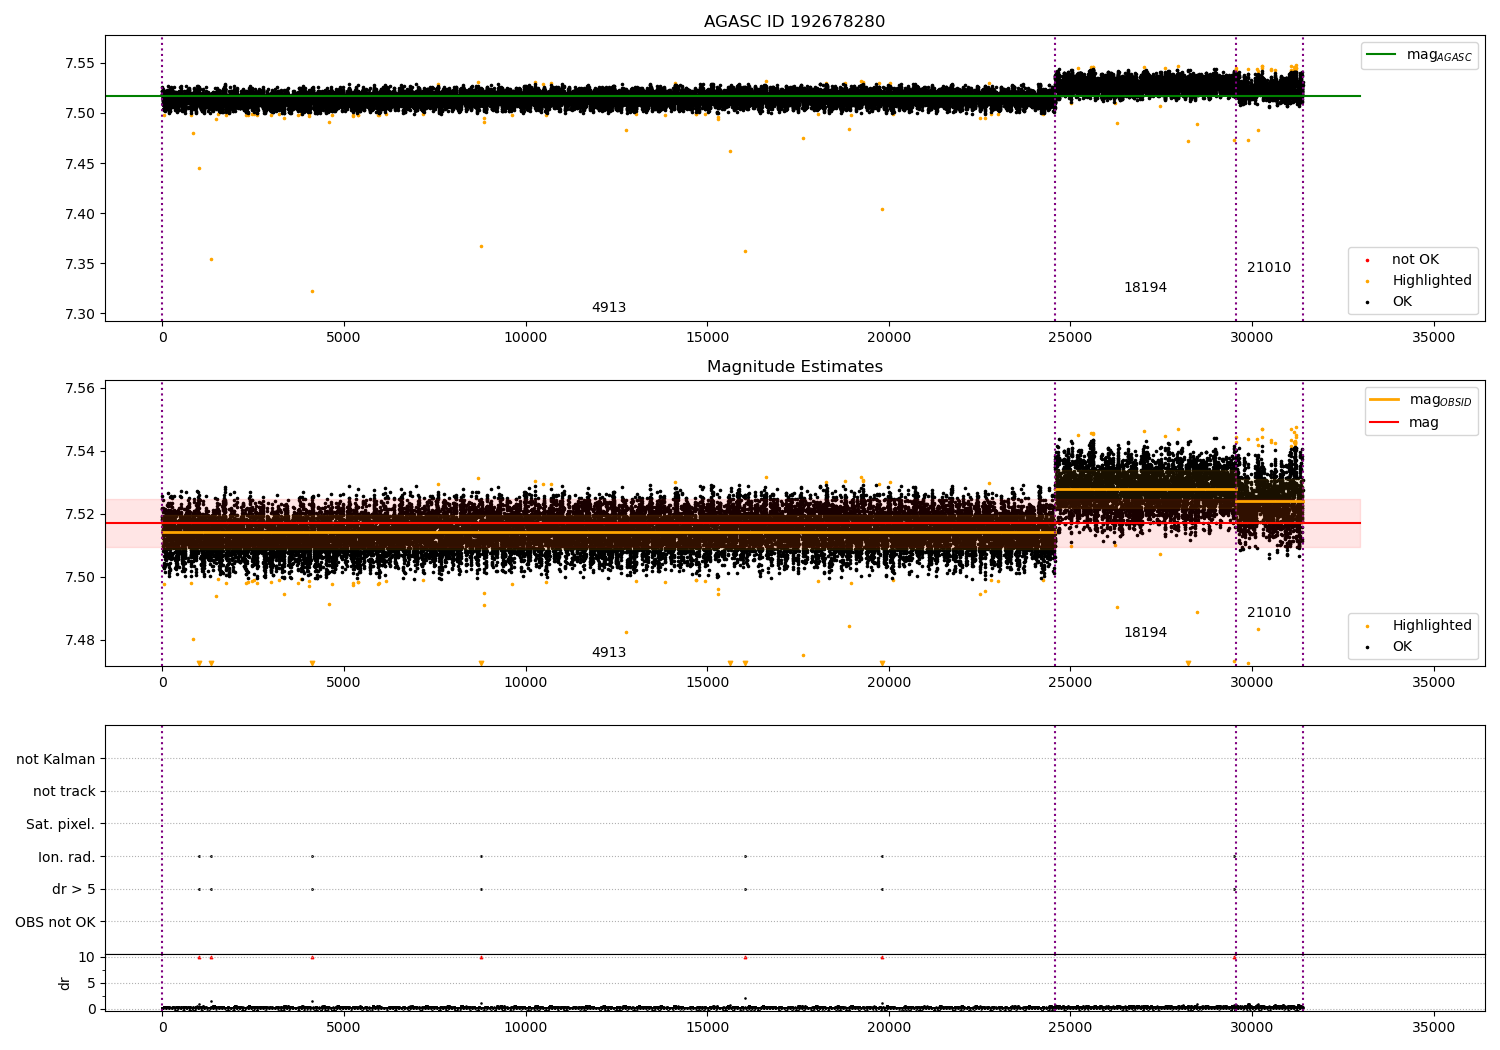Click the 'Ion. rad.' row label

67,858
